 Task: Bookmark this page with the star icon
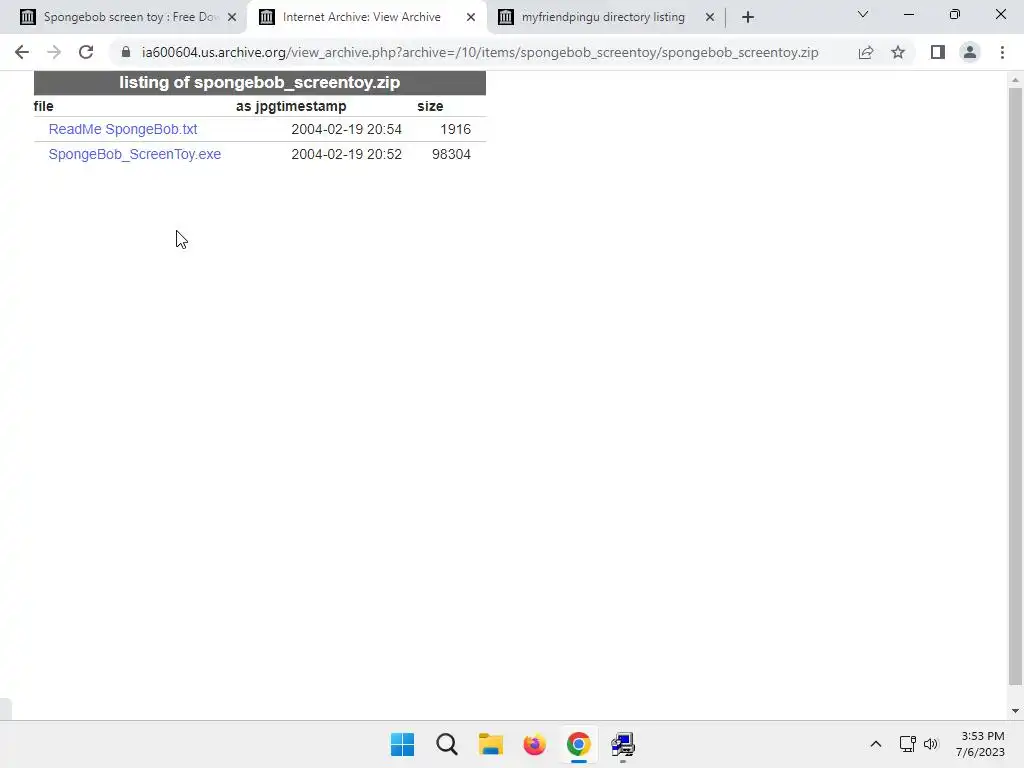898,52
